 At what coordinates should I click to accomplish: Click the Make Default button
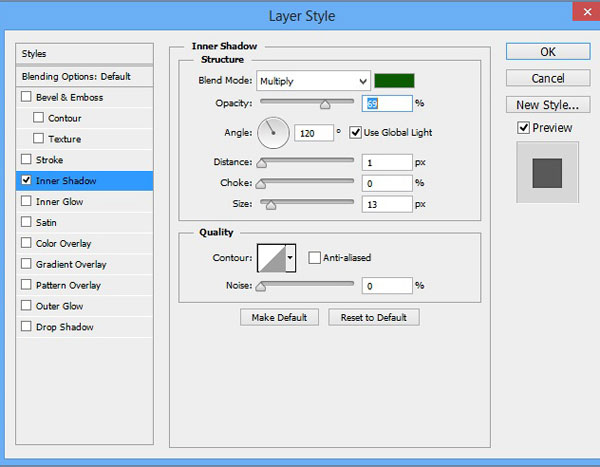[x=280, y=317]
